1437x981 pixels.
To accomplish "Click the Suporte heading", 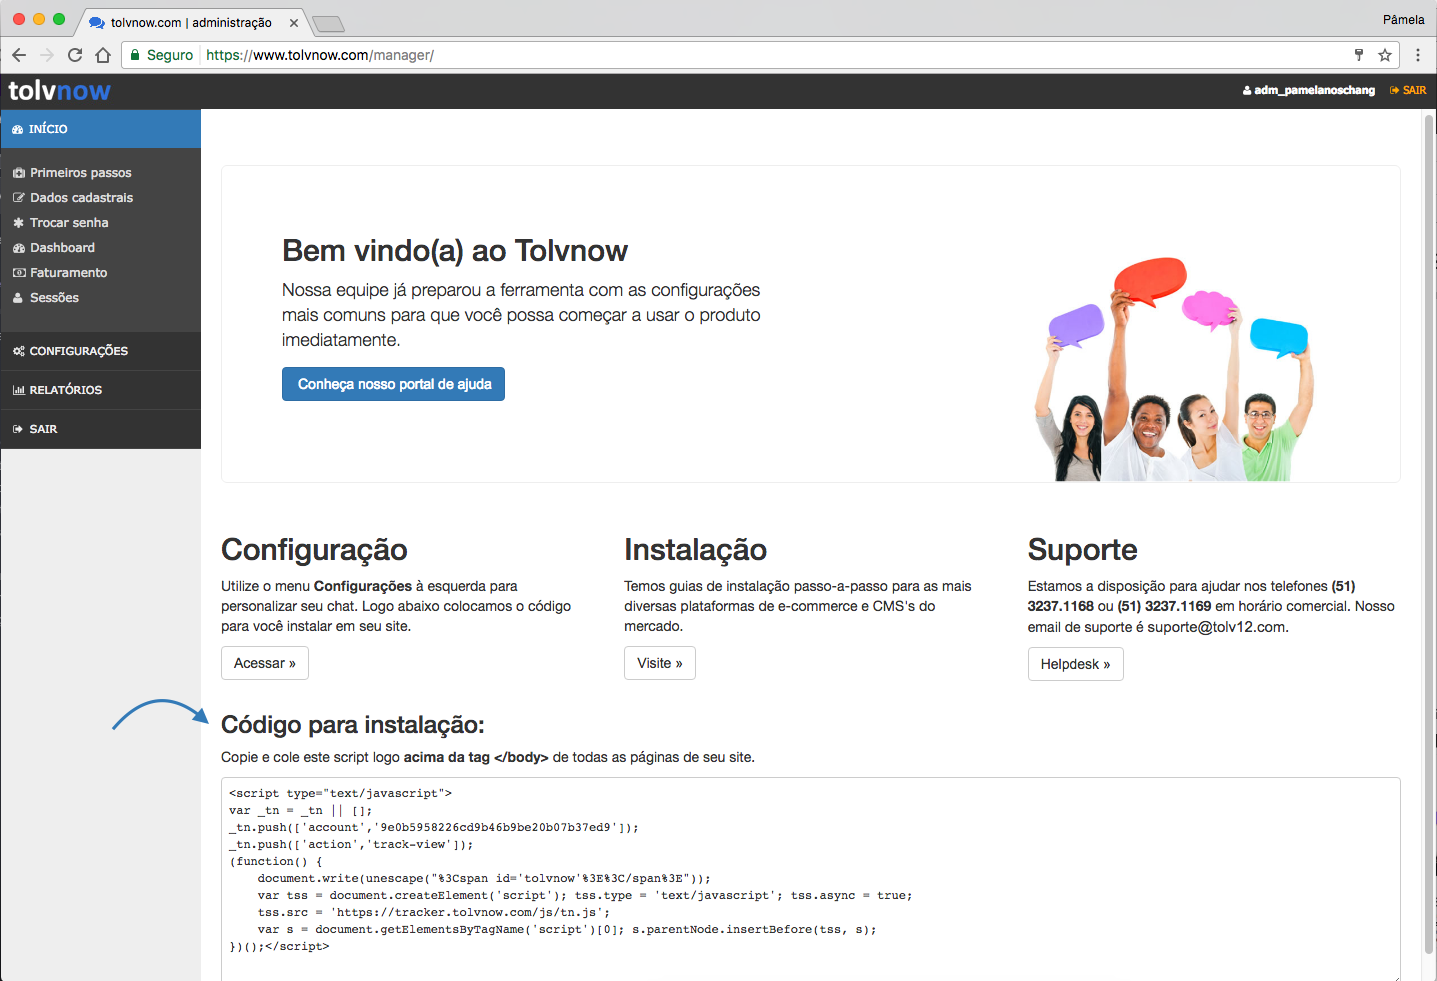I will tap(1083, 550).
